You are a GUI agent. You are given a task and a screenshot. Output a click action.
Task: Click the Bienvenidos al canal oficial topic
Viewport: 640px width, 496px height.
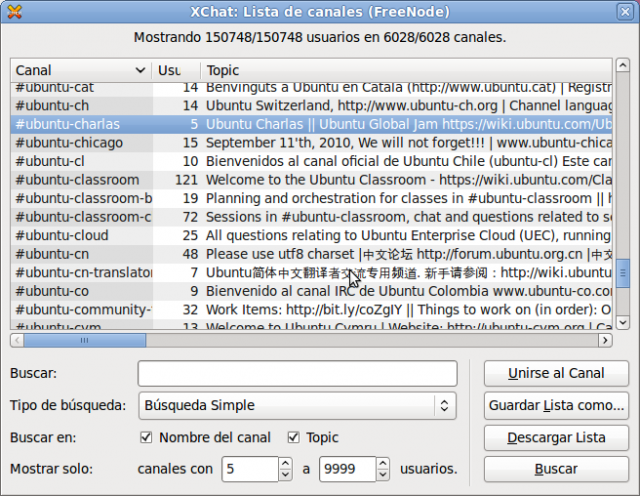pyautogui.click(x=409, y=161)
